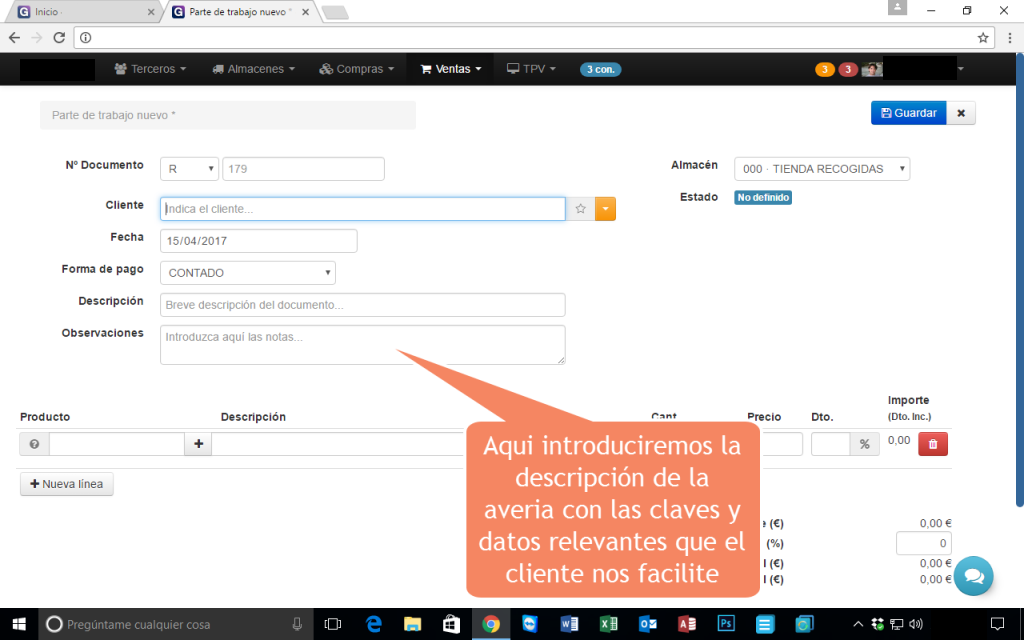Open Excel from the Windows taskbar

pos(608,624)
